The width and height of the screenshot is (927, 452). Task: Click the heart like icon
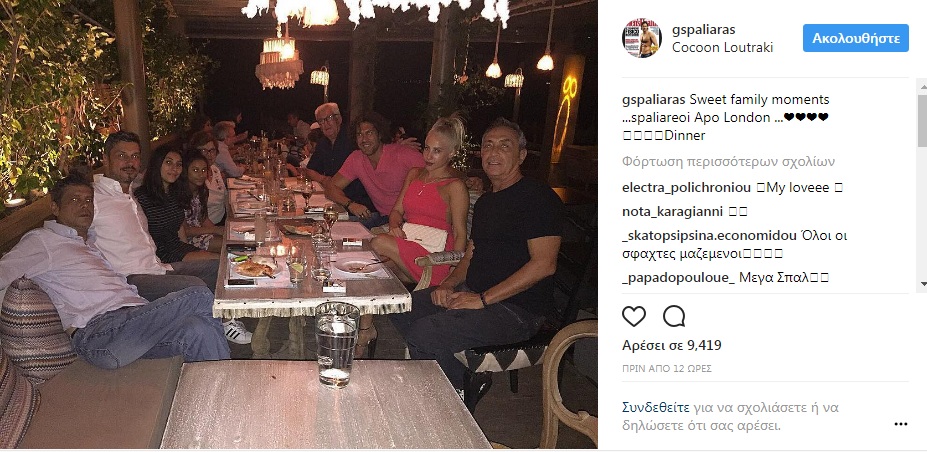click(x=634, y=317)
